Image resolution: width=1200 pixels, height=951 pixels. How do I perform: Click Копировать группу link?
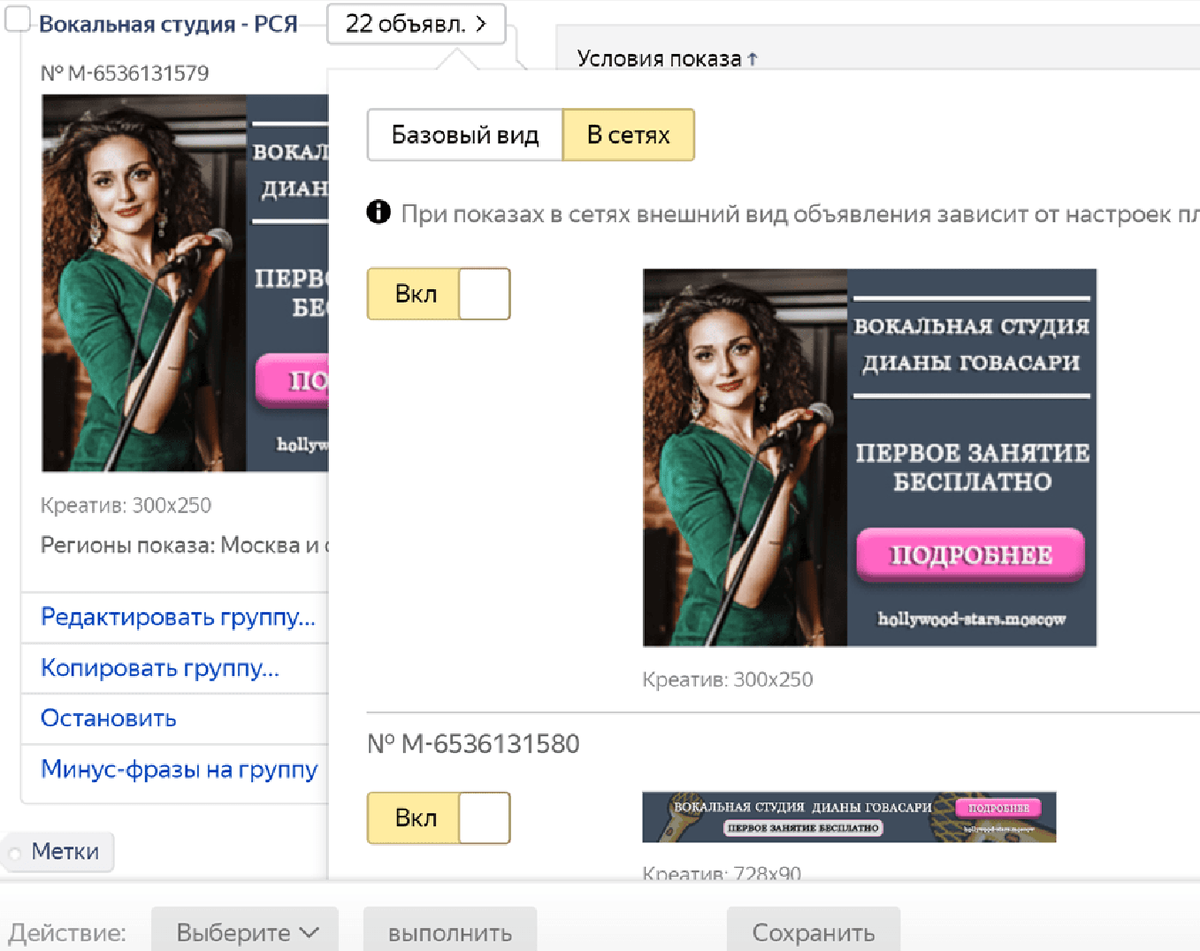pyautogui.click(x=160, y=667)
